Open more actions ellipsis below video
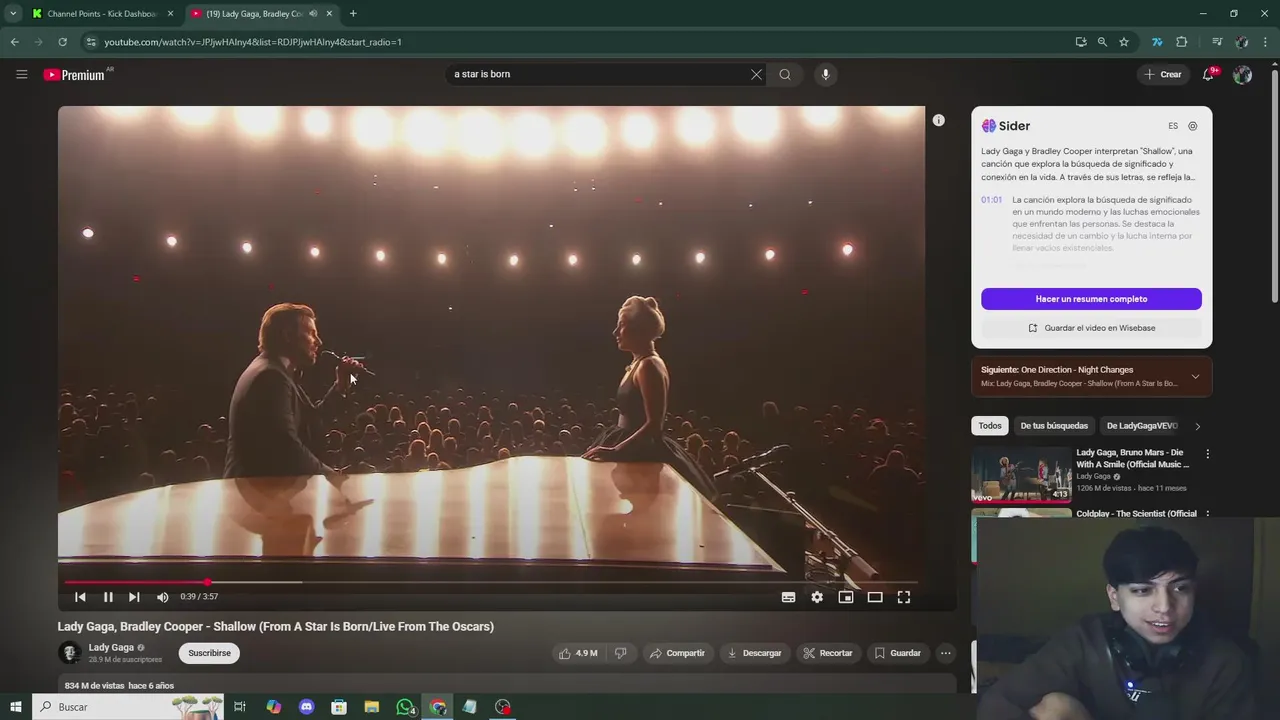1280x720 pixels. coord(945,653)
